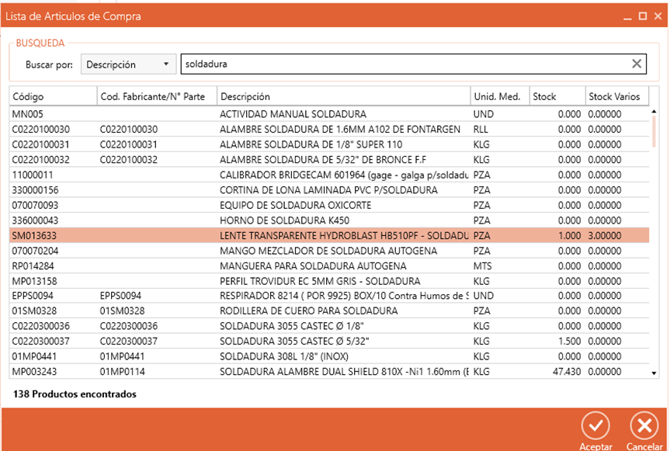Clear the search field with X icon

636,64
